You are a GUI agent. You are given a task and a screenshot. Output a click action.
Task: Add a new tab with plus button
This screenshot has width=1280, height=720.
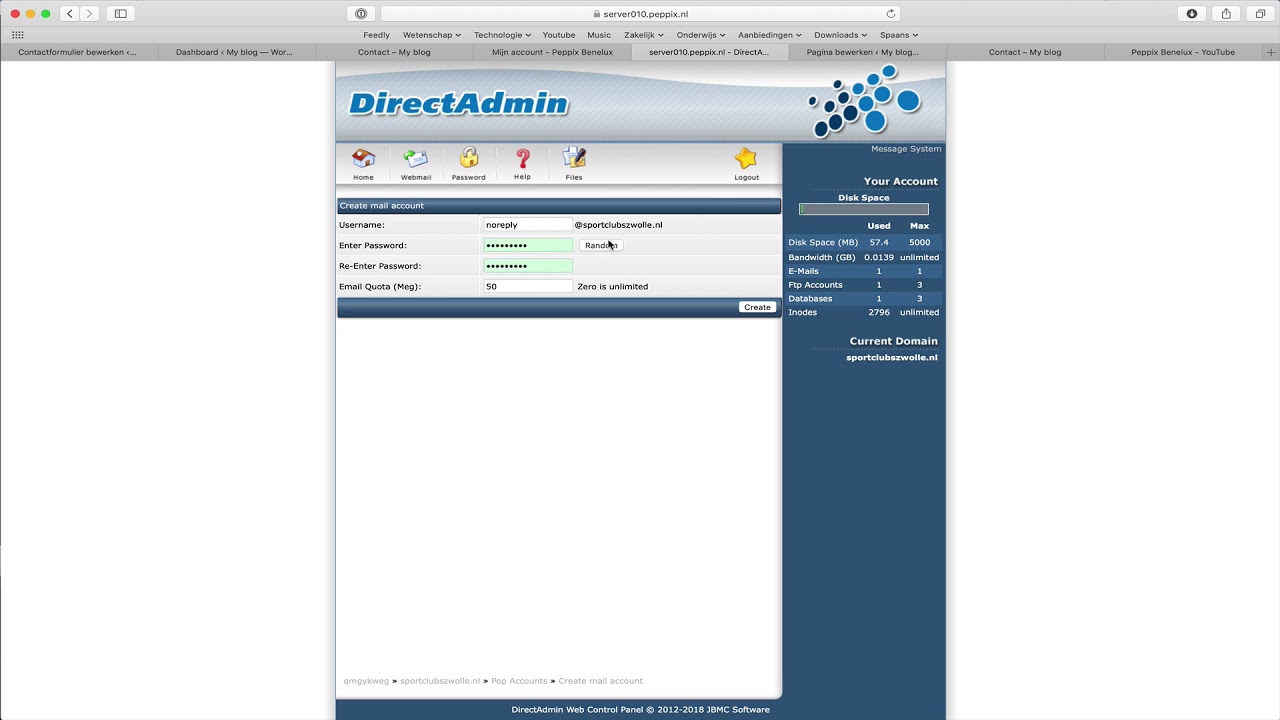(x=1271, y=52)
